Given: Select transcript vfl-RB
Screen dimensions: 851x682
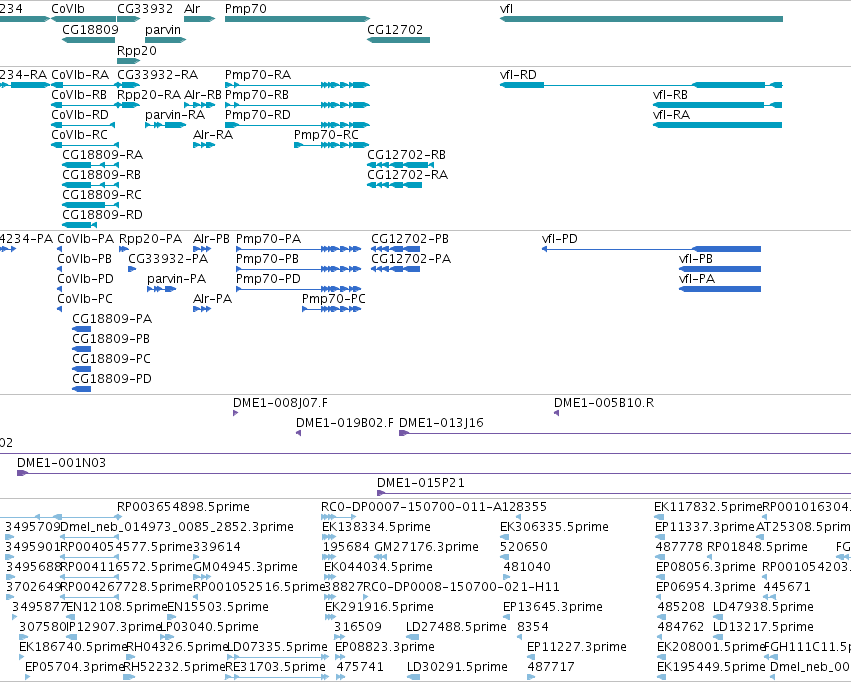Looking at the screenshot, I should (717, 105).
